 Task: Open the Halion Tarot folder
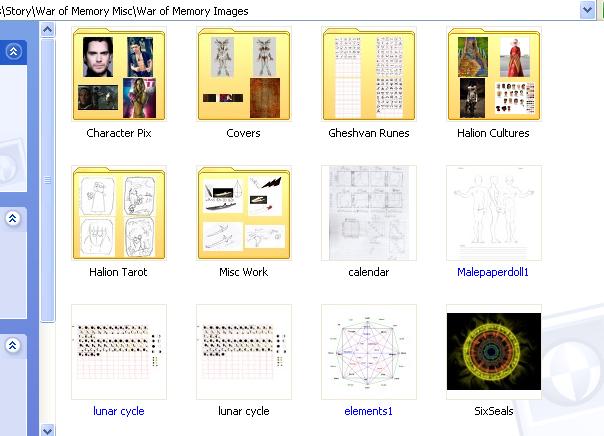(x=119, y=214)
